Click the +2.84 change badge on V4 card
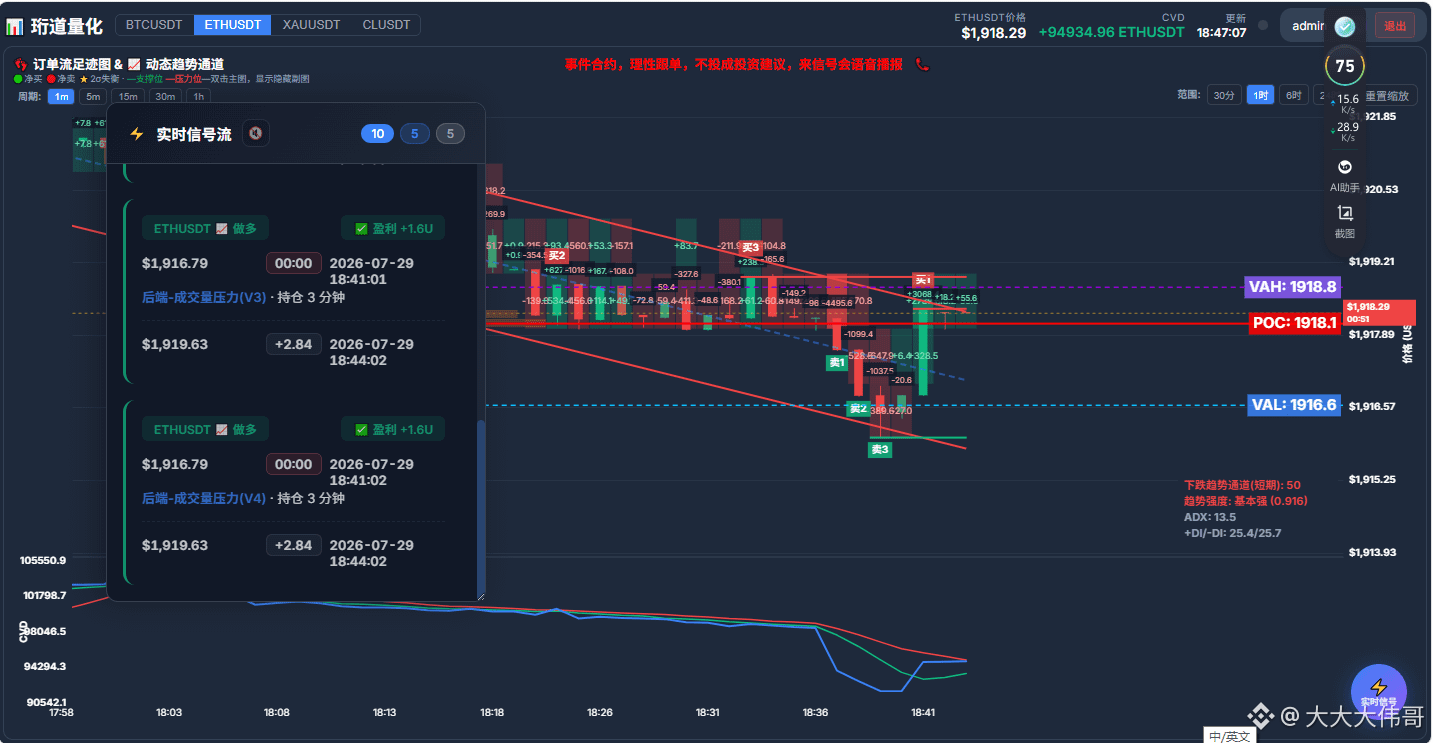The width and height of the screenshot is (1433, 743). [x=294, y=545]
